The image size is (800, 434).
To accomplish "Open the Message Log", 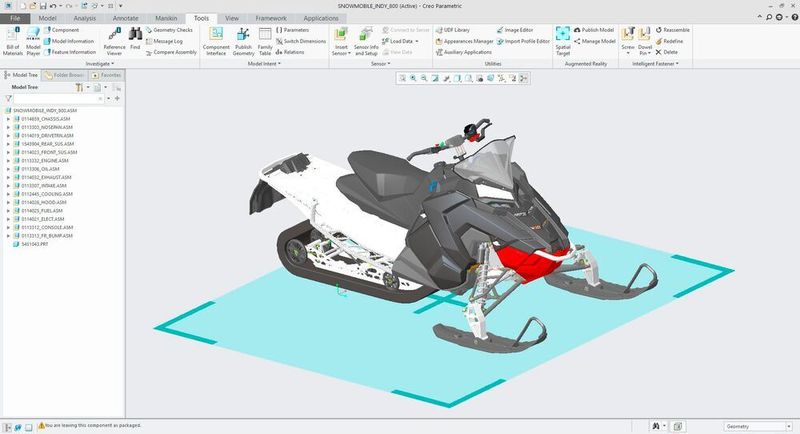I will pyautogui.click(x=164, y=41).
